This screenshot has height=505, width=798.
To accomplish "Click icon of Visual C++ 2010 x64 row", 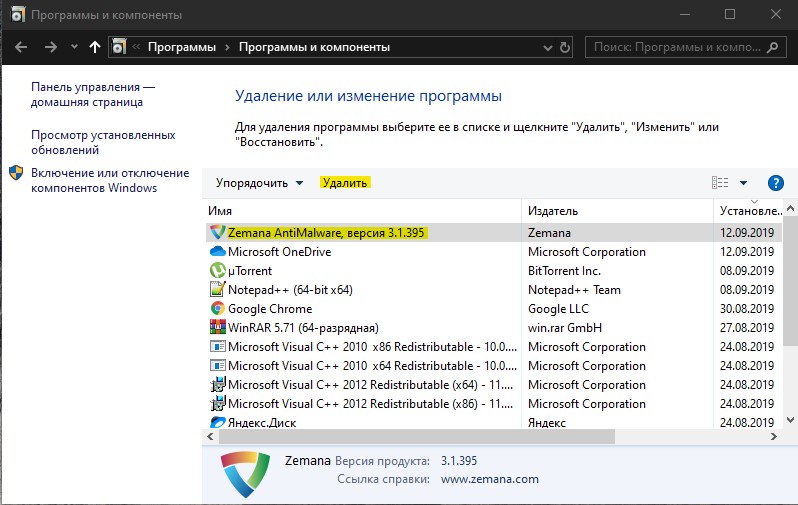I will coord(218,366).
